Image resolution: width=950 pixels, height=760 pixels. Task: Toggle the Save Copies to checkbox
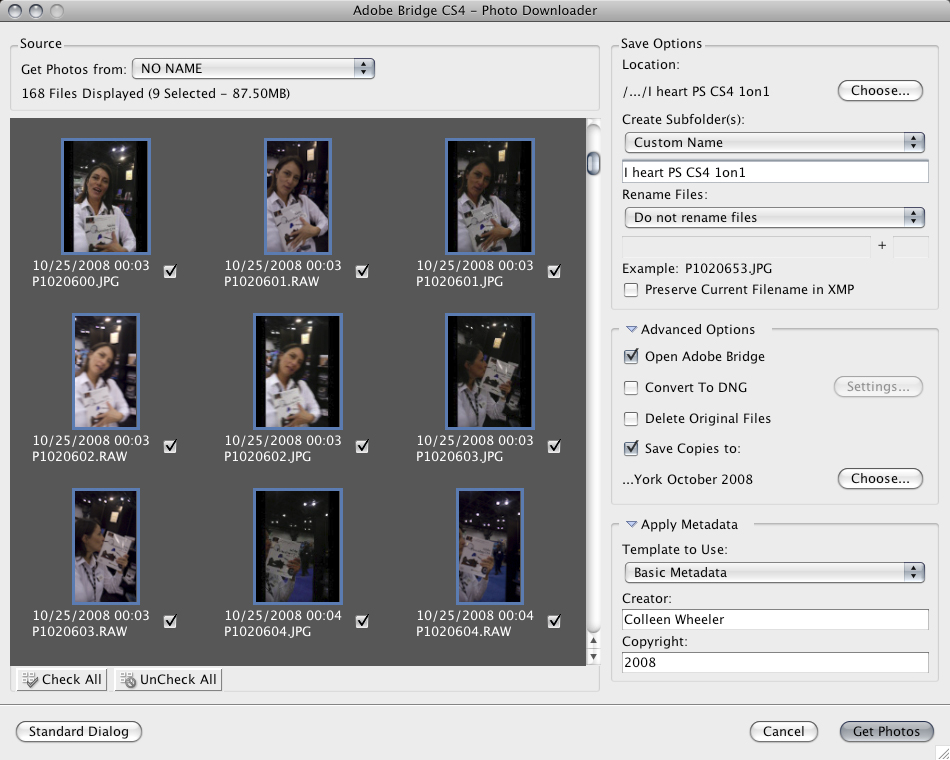pos(631,448)
